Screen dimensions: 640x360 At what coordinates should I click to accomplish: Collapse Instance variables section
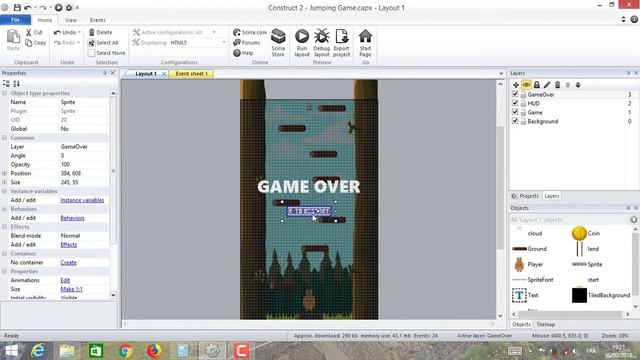point(4,191)
